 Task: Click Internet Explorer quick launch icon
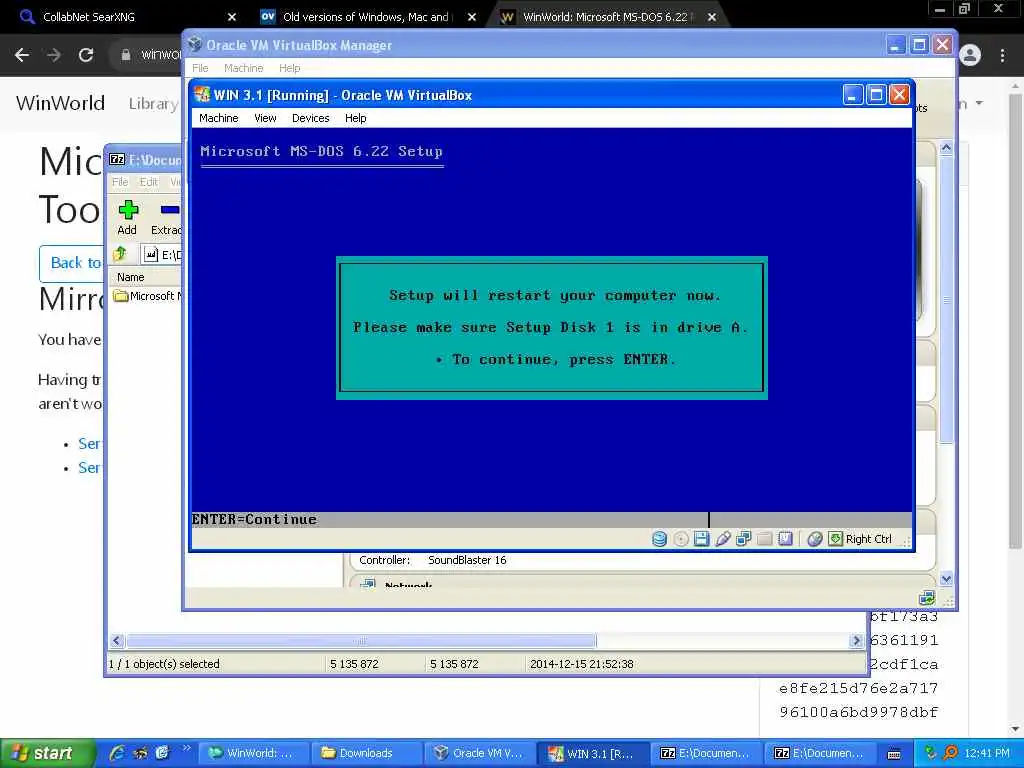(x=118, y=753)
